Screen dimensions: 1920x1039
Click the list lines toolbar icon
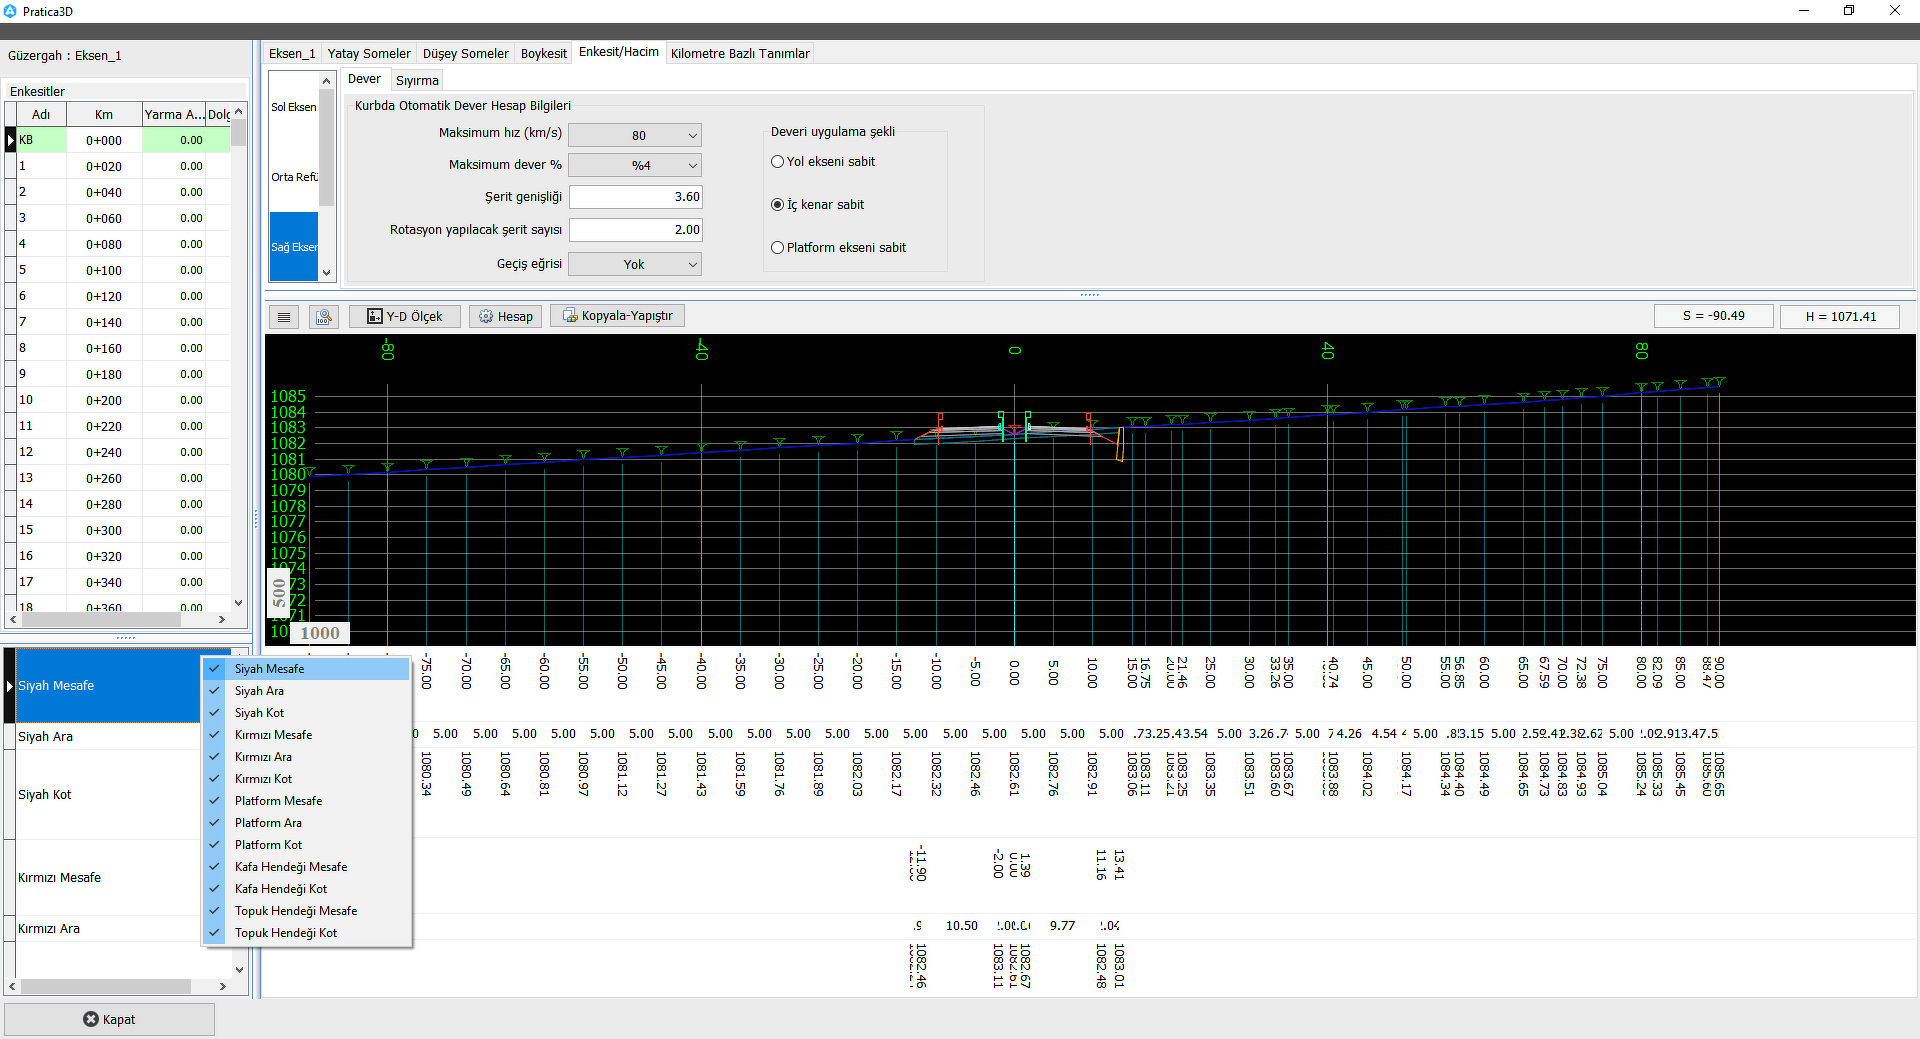coord(284,317)
